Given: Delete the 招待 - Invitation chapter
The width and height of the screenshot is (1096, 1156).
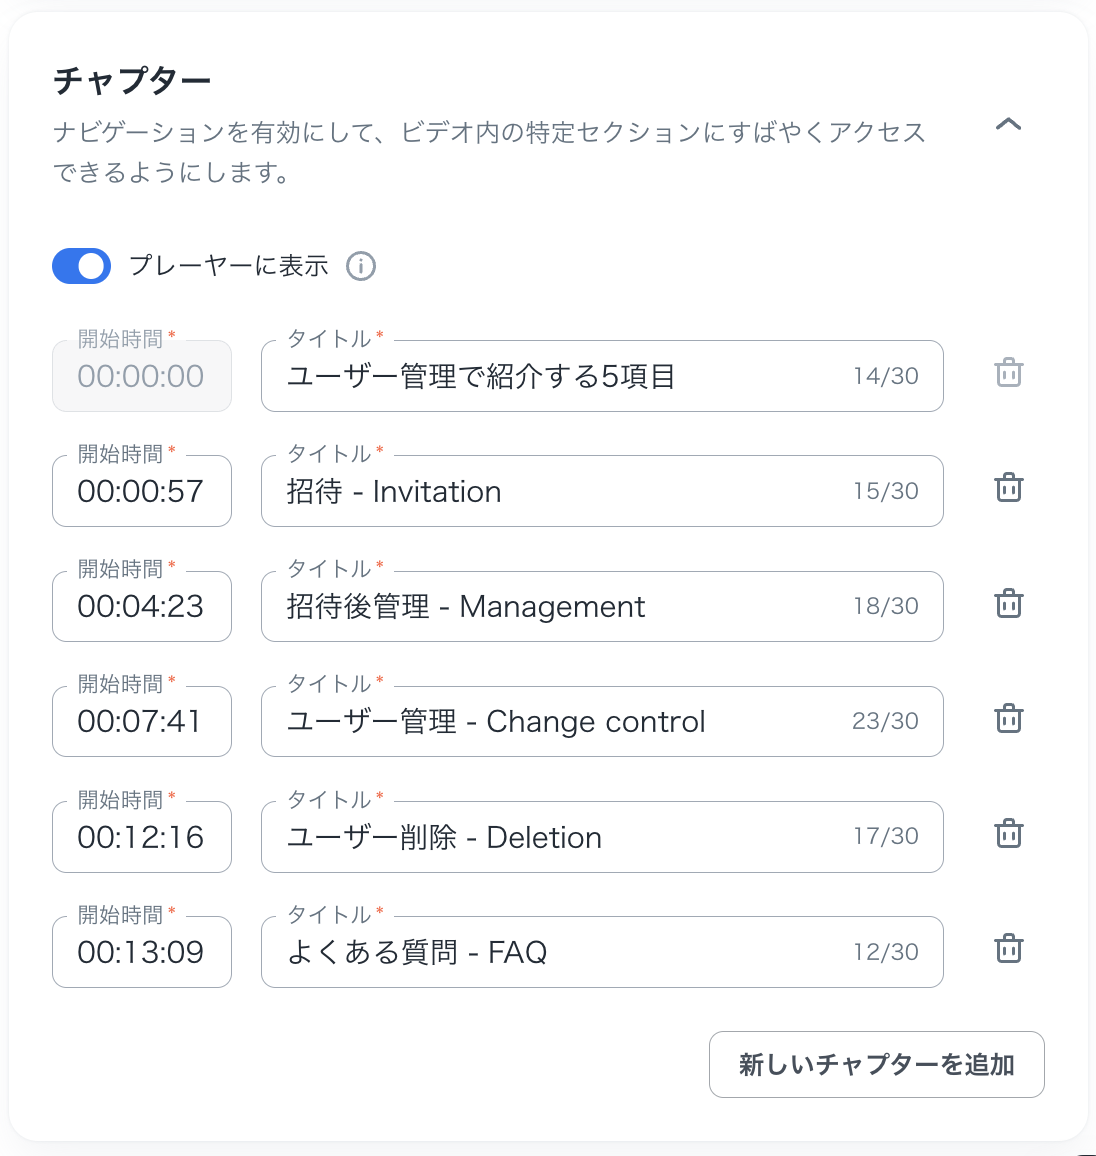Looking at the screenshot, I should point(1008,488).
